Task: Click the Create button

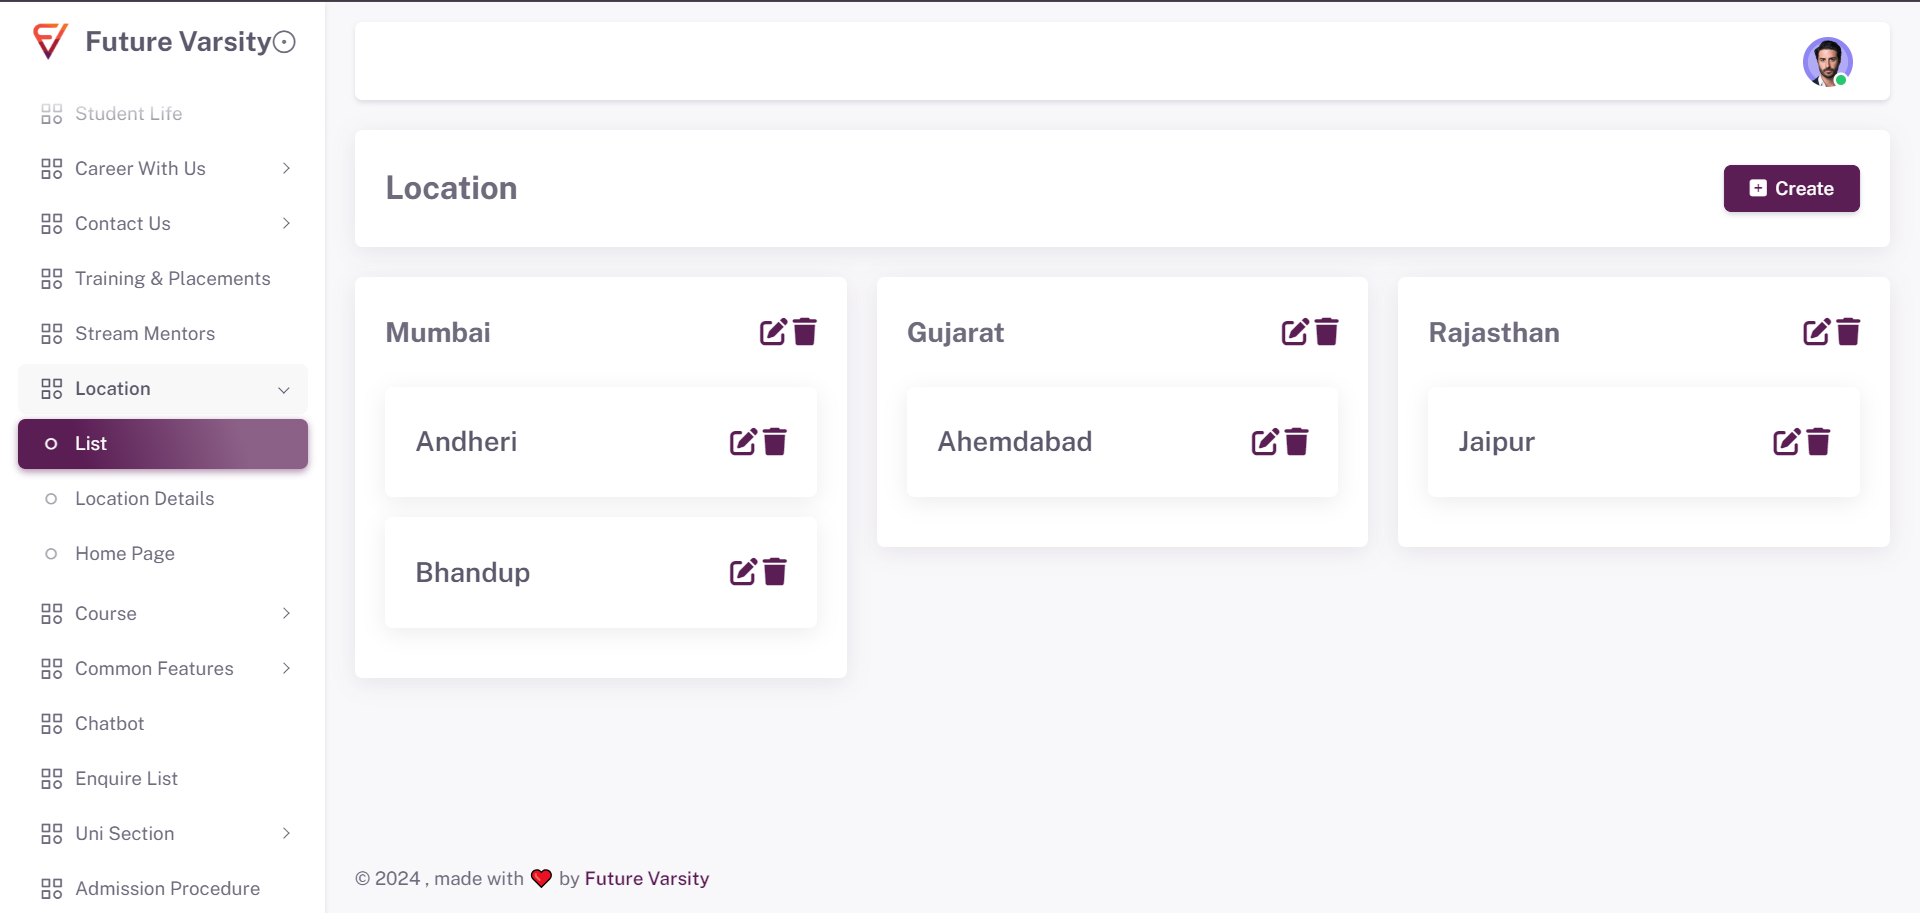Action: point(1791,188)
